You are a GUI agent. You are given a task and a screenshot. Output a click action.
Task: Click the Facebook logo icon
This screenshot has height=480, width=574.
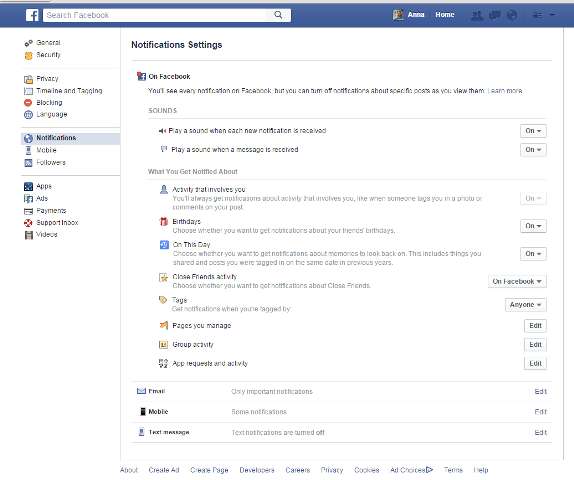32,15
